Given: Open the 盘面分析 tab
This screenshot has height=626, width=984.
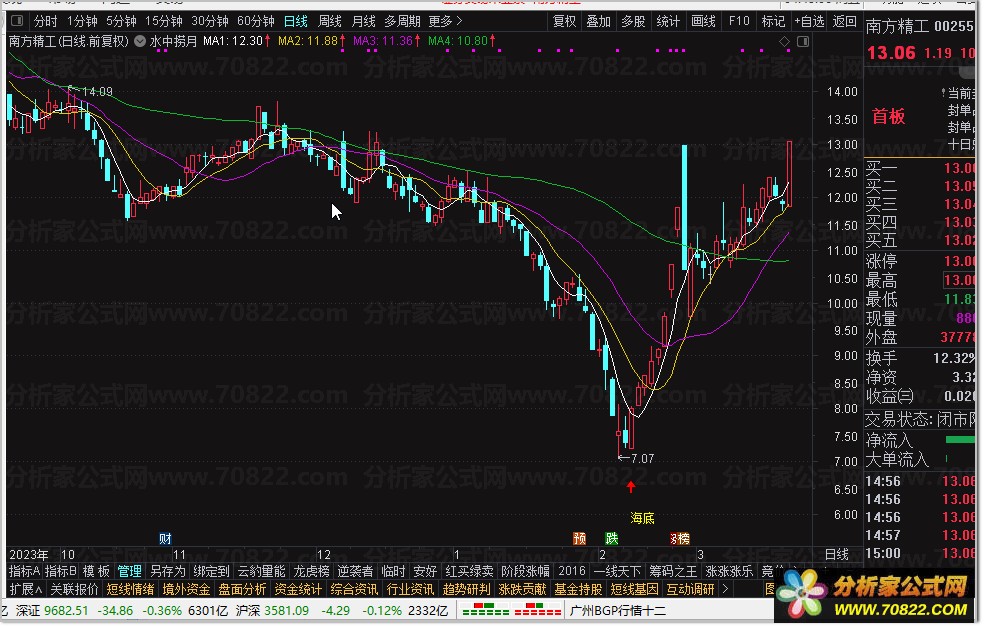Looking at the screenshot, I should click(242, 590).
